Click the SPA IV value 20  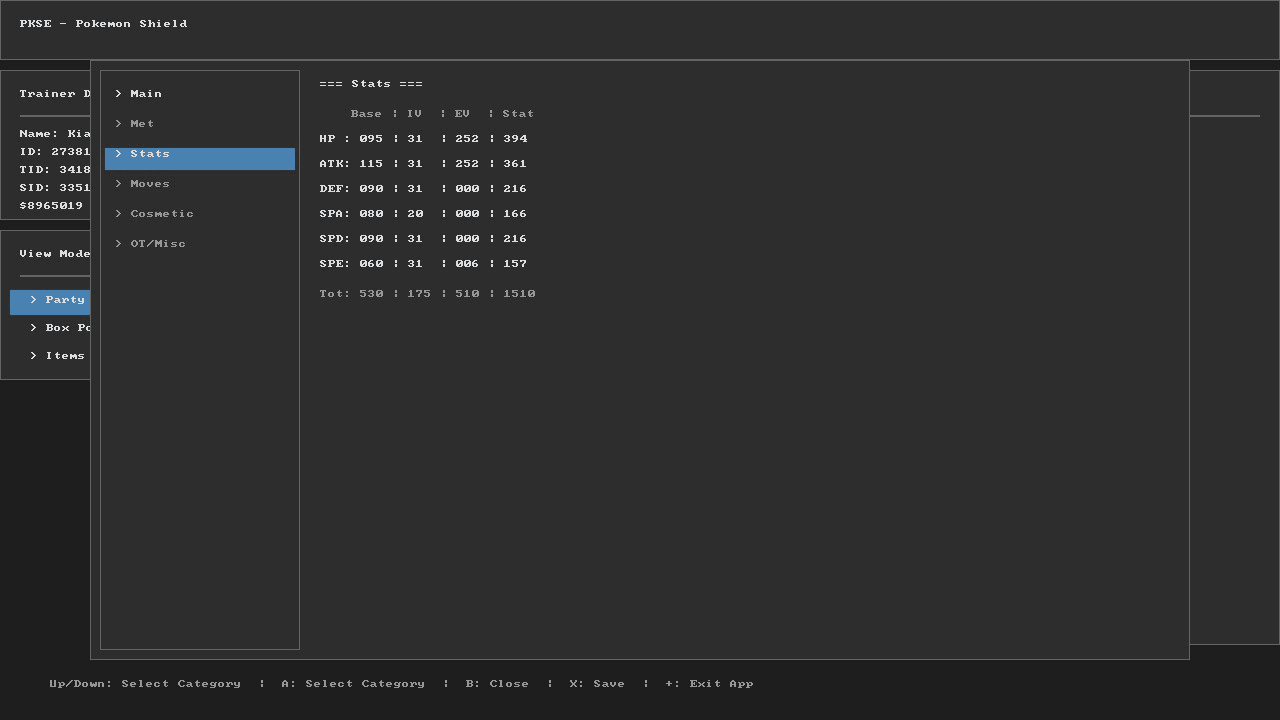pos(415,214)
